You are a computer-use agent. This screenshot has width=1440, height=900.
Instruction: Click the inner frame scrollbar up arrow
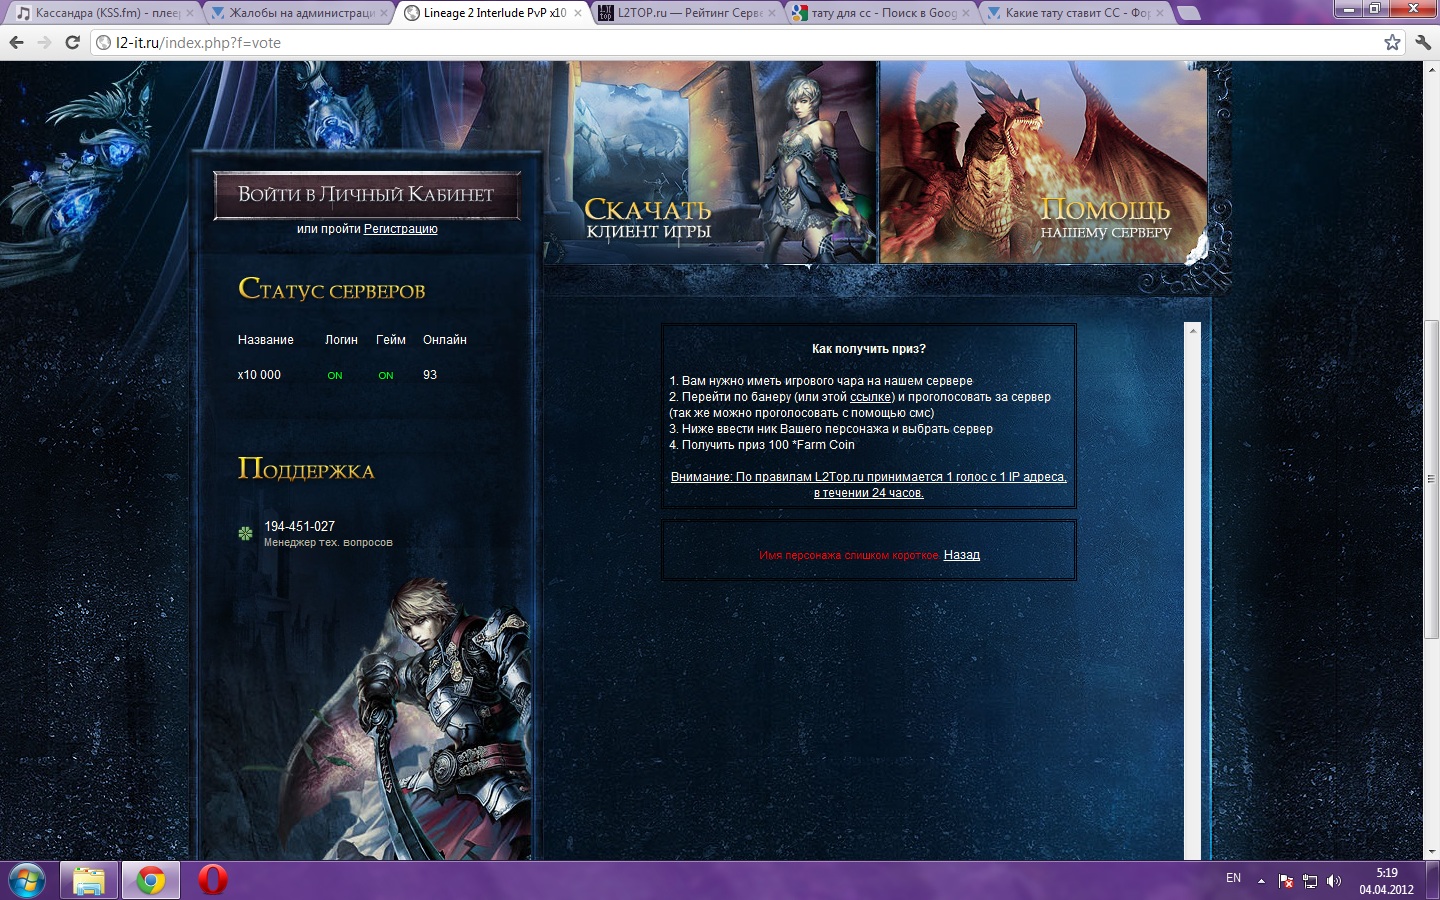[1192, 330]
